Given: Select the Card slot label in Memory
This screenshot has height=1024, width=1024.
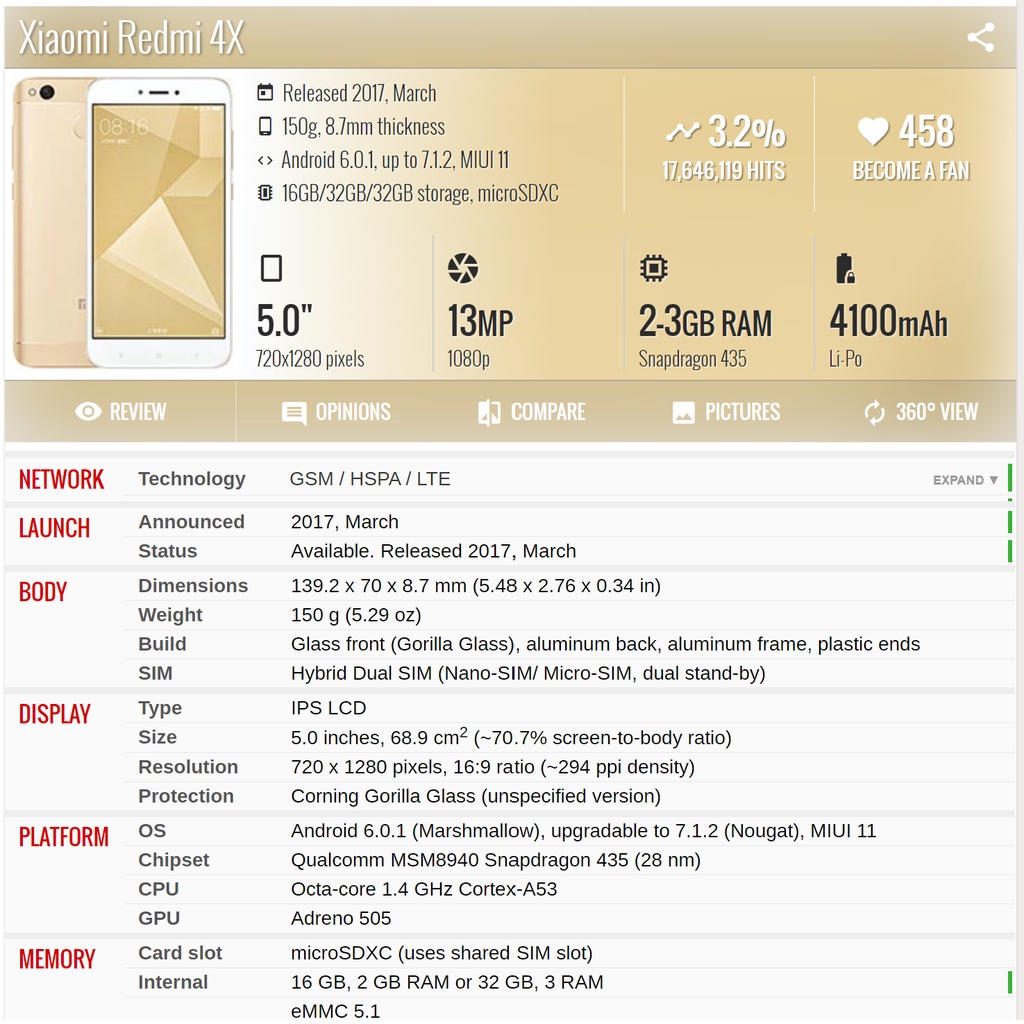Looking at the screenshot, I should pos(180,953).
